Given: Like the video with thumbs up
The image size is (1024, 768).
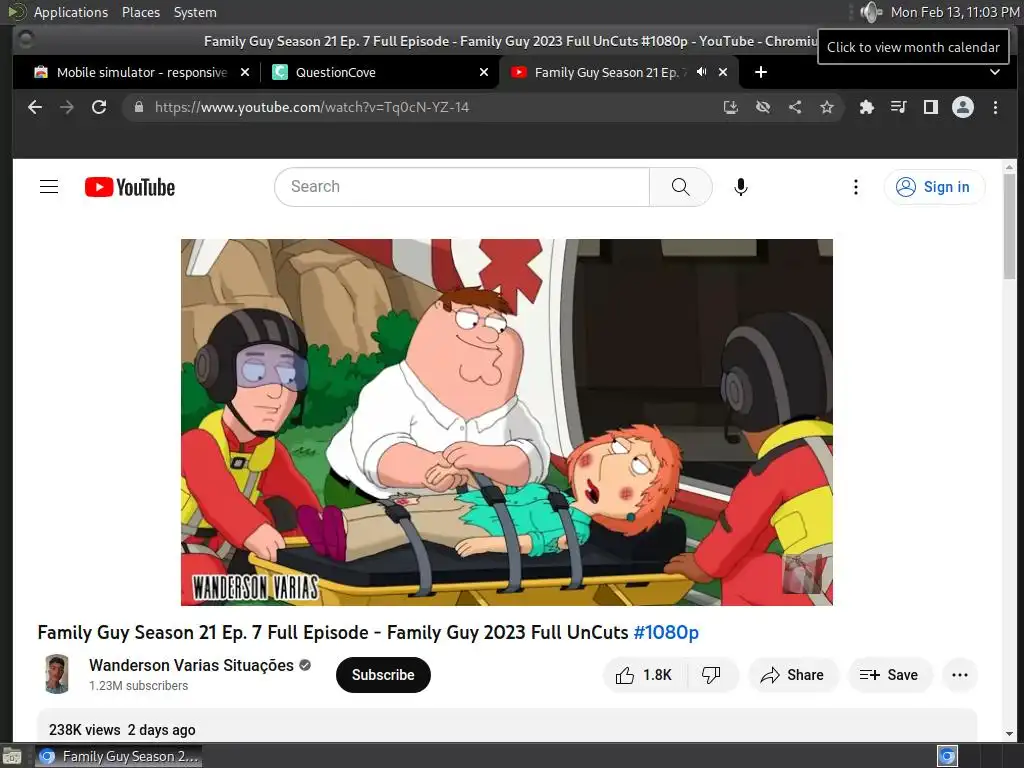Looking at the screenshot, I should pyautogui.click(x=644, y=675).
